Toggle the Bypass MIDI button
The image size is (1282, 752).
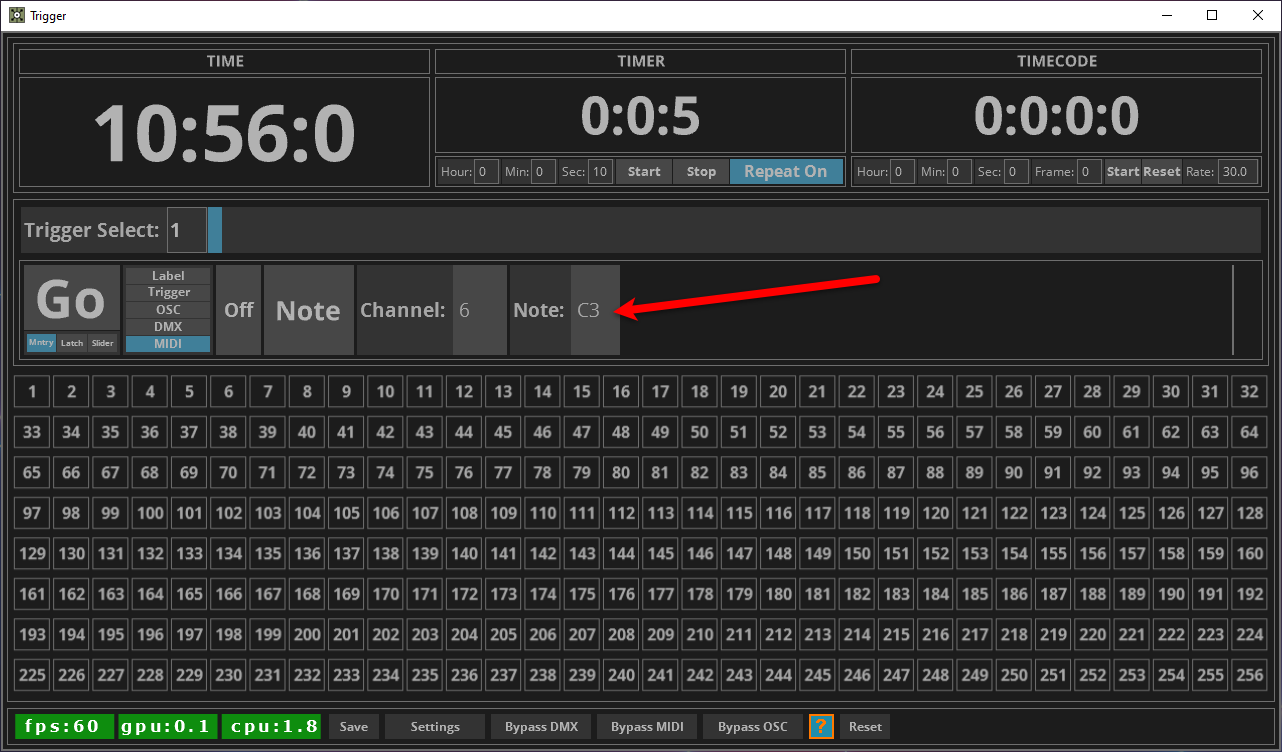pos(647,727)
